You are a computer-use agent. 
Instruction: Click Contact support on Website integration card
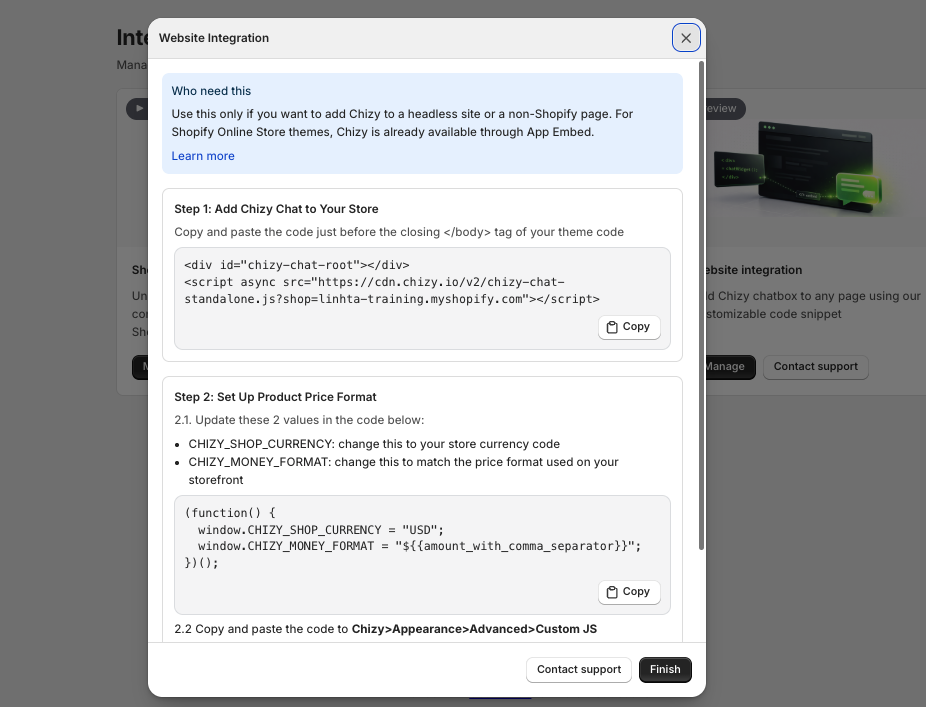pyautogui.click(x=816, y=367)
